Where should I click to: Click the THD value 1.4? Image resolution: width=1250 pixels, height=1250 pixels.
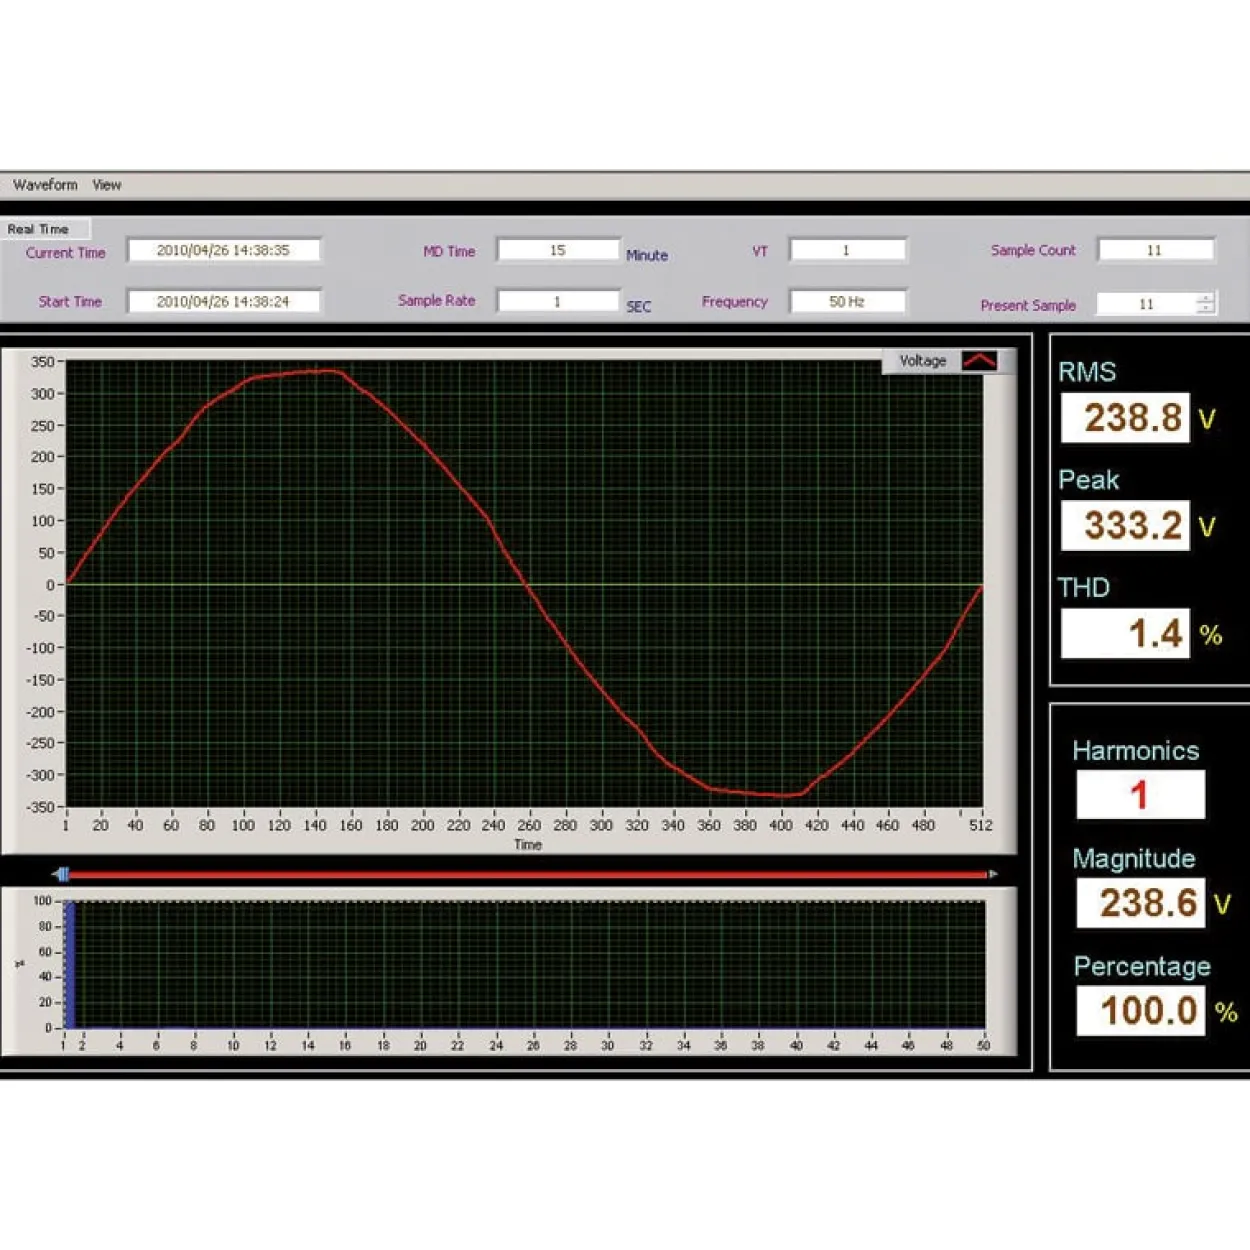(x=1125, y=634)
